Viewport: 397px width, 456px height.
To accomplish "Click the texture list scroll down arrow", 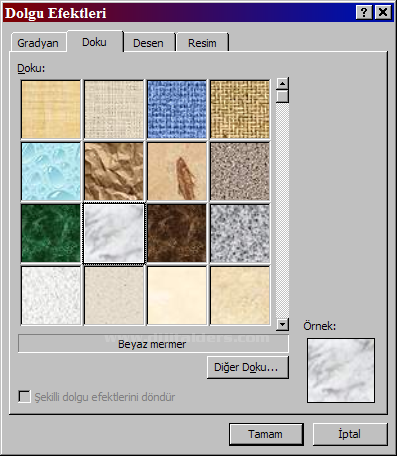I will (x=282, y=324).
